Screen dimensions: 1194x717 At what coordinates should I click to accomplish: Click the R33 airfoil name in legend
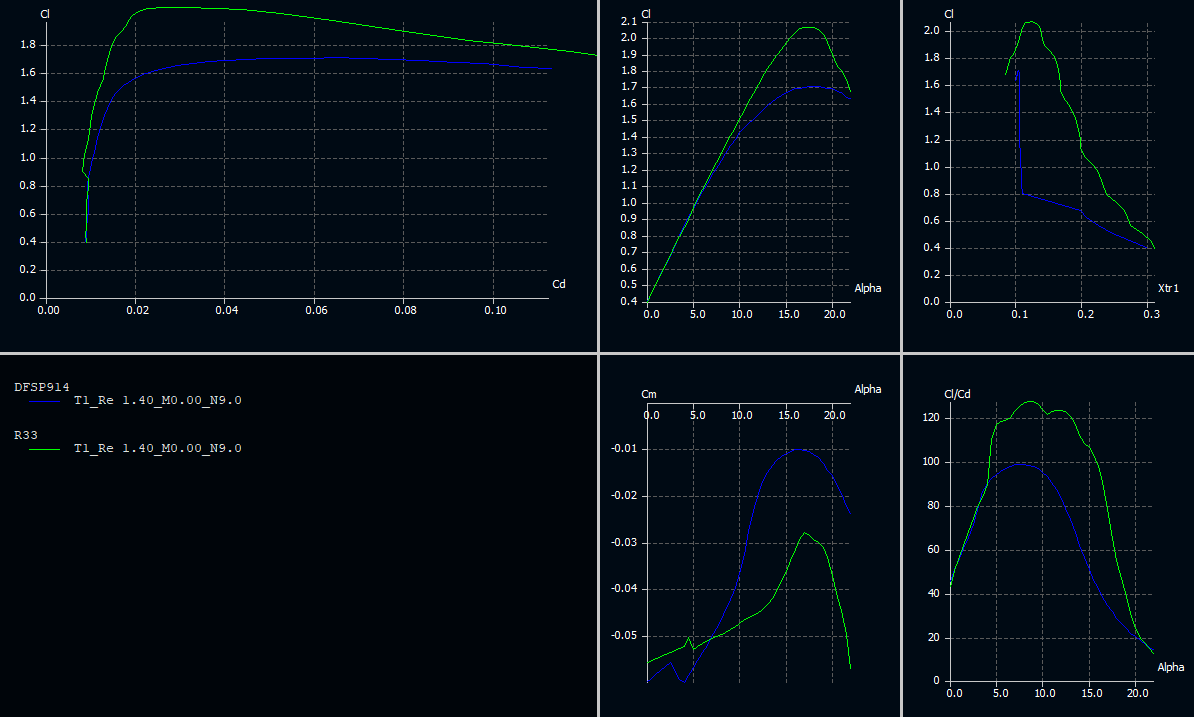click(25, 436)
